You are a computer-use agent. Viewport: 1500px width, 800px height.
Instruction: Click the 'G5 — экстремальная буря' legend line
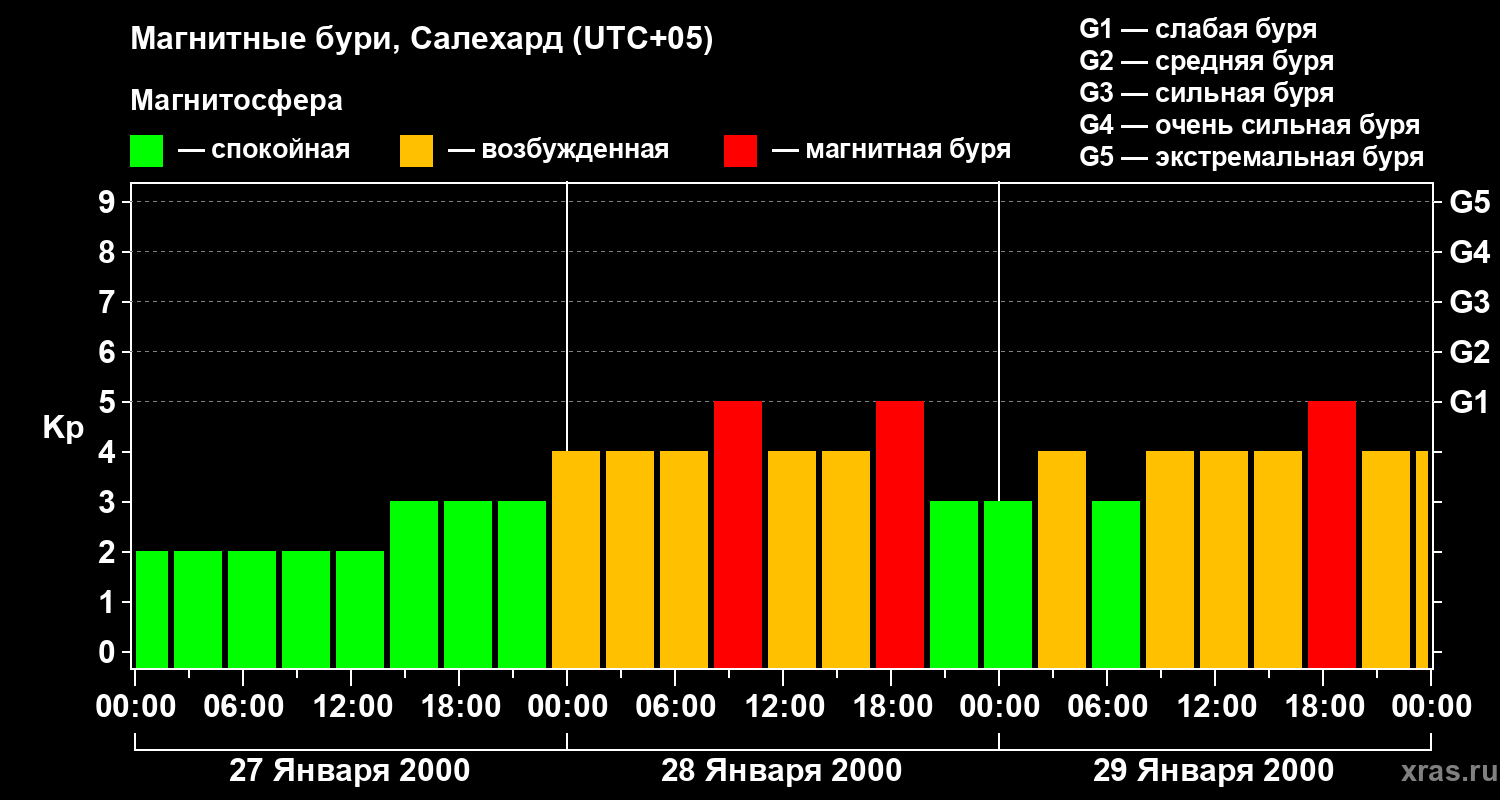[x=1251, y=157]
